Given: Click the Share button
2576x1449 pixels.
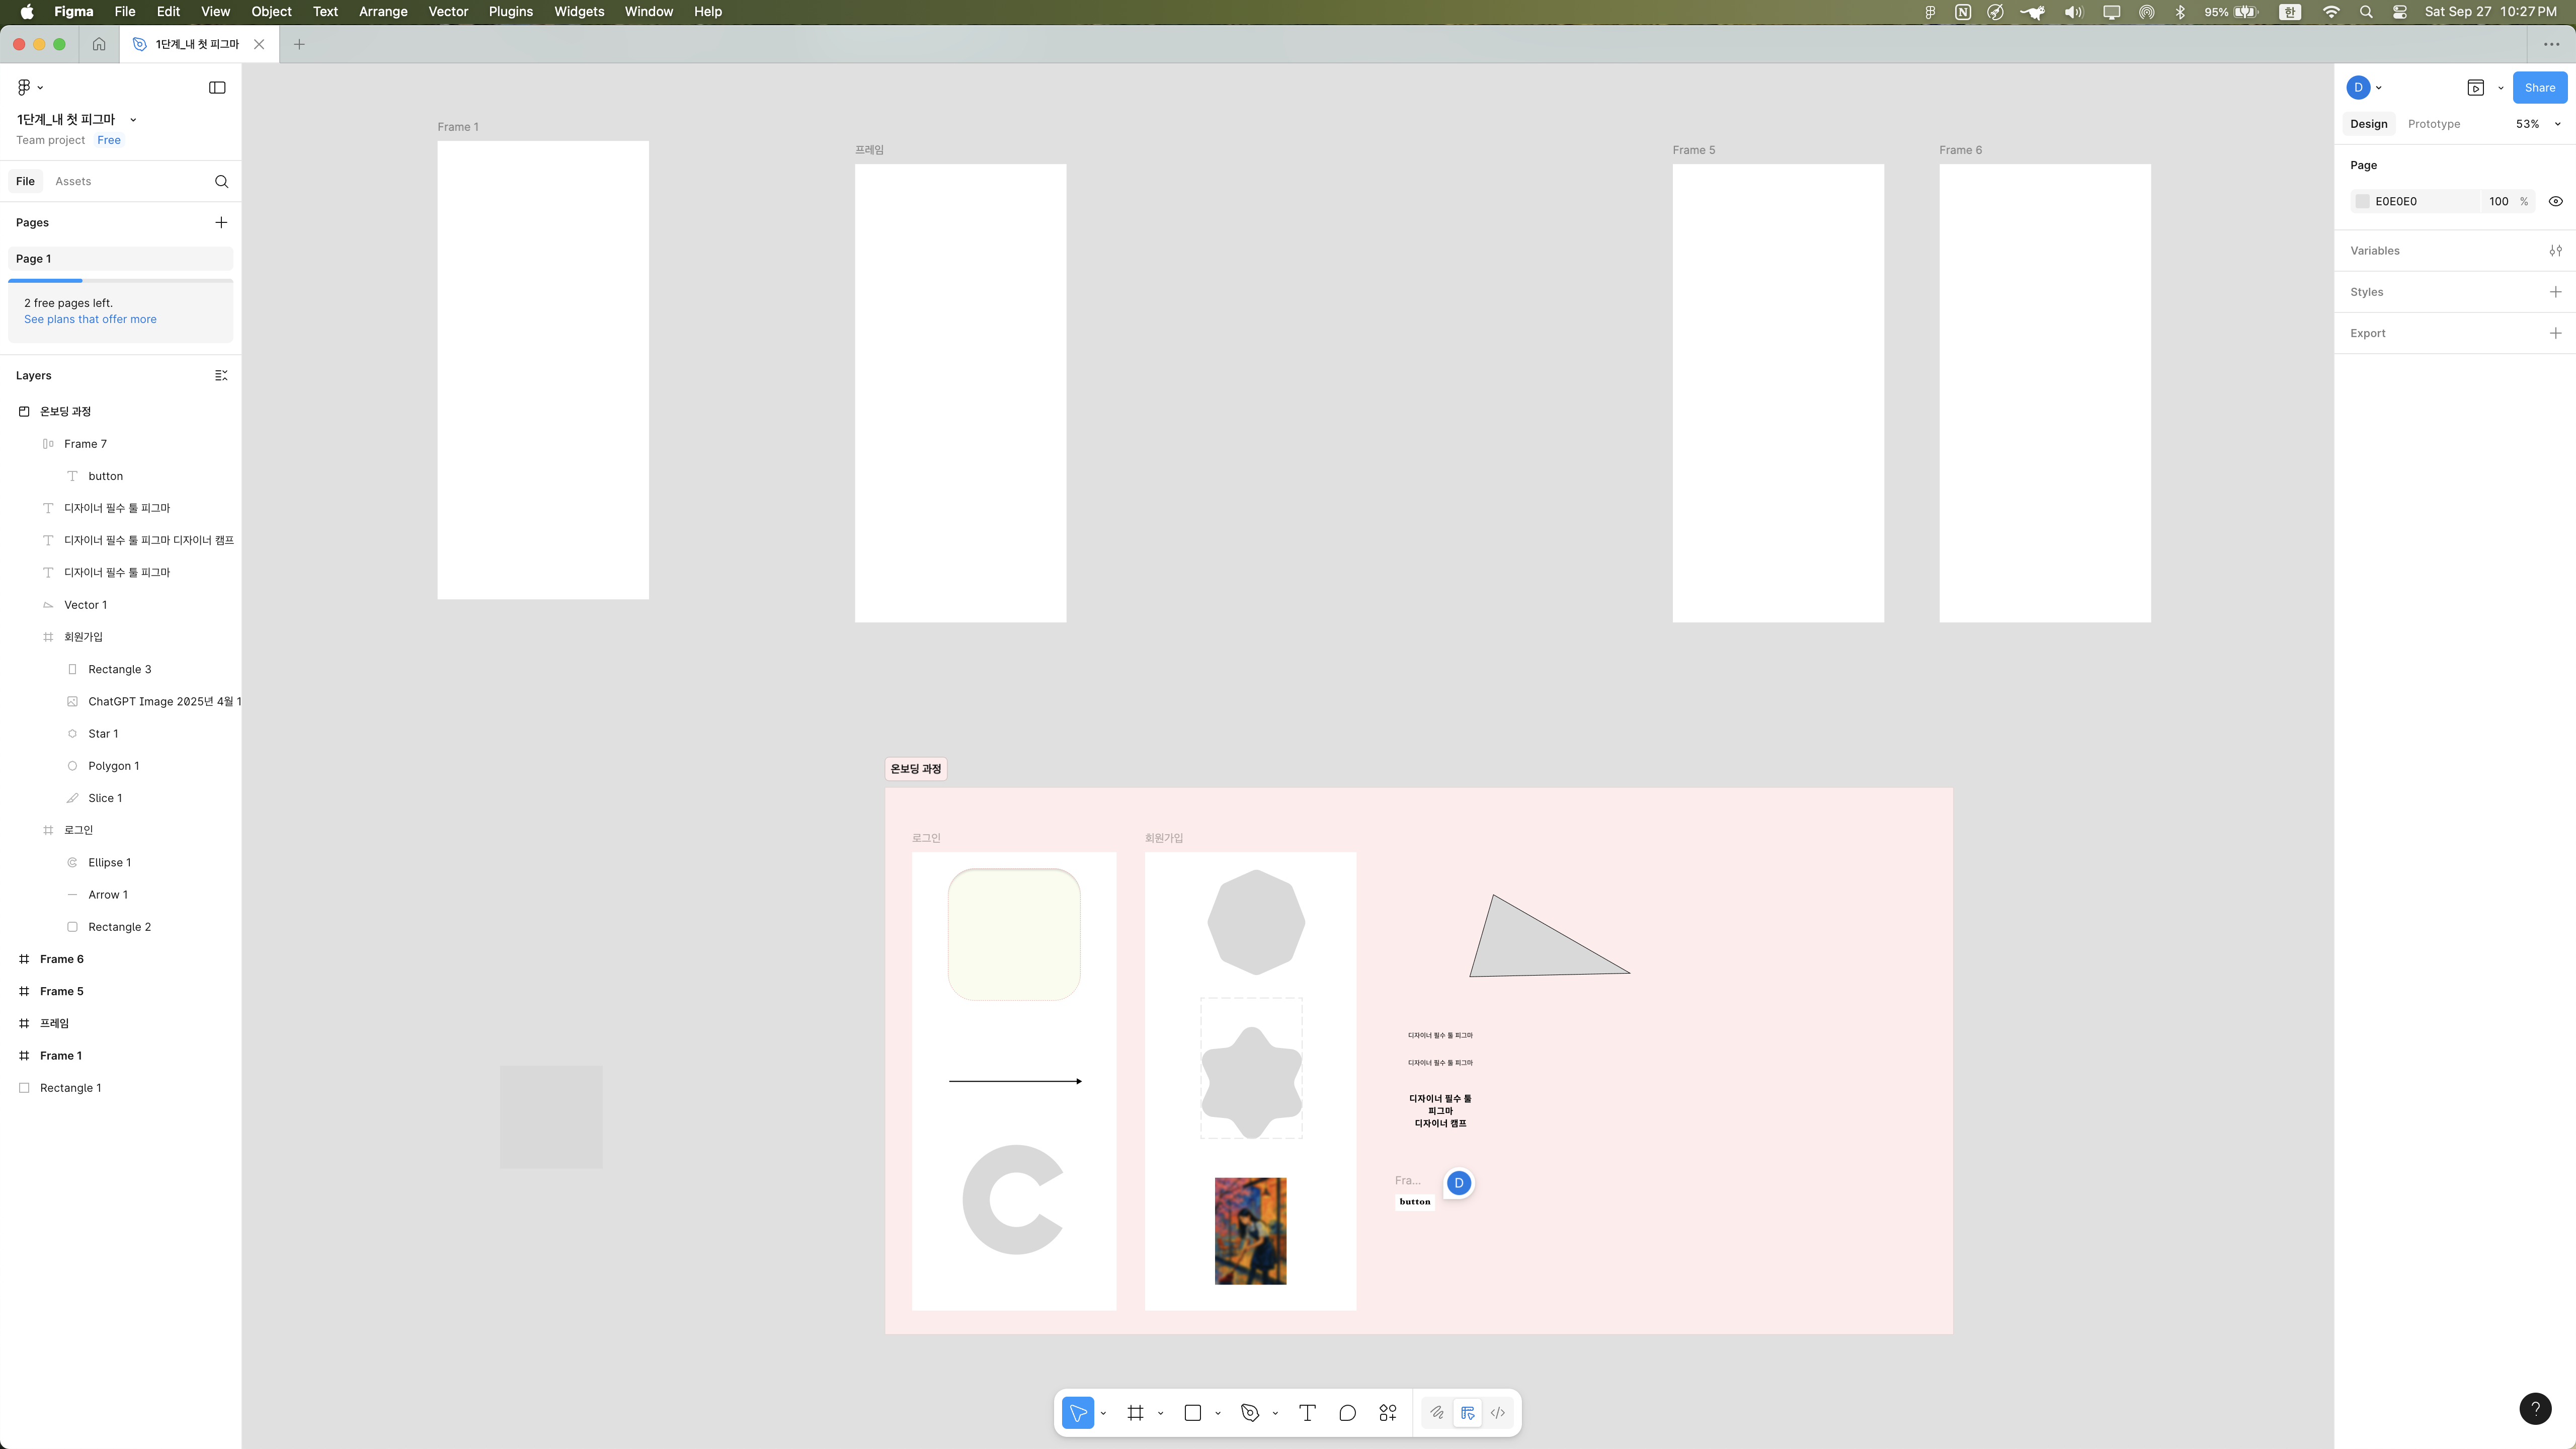Looking at the screenshot, I should [x=2539, y=87].
